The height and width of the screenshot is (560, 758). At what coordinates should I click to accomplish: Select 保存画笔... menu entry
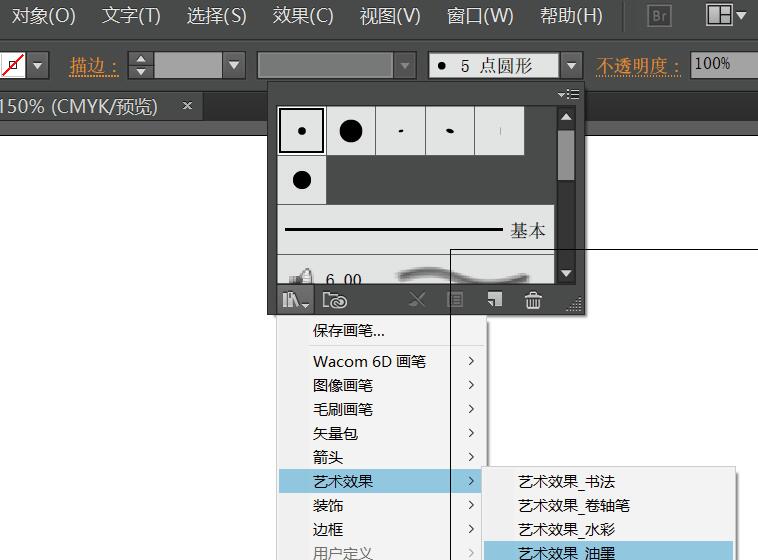click(x=348, y=331)
